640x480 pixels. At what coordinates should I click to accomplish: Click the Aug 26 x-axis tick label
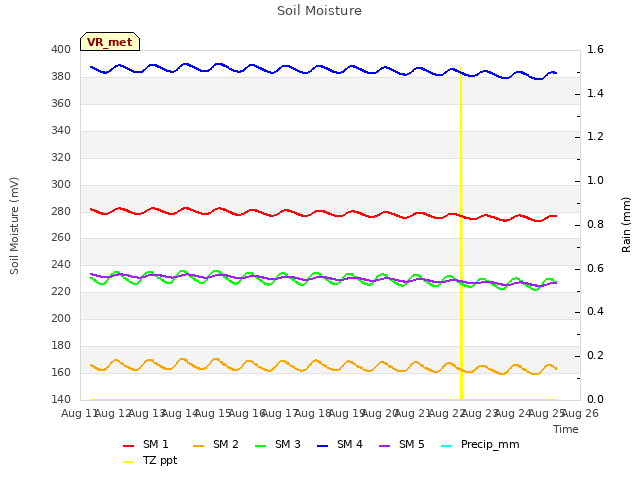pyautogui.click(x=580, y=413)
